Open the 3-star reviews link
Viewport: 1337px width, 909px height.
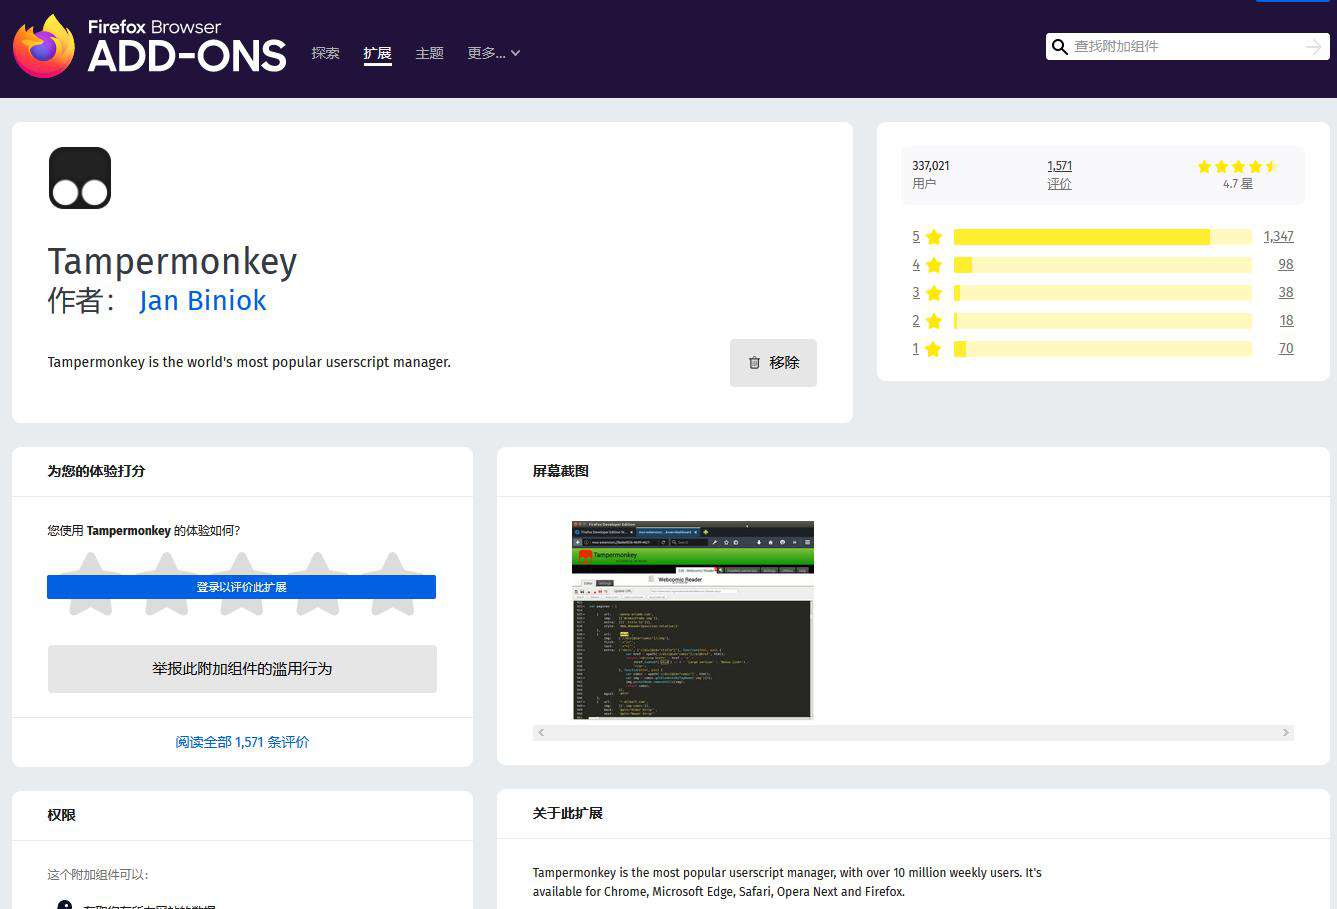pos(916,293)
